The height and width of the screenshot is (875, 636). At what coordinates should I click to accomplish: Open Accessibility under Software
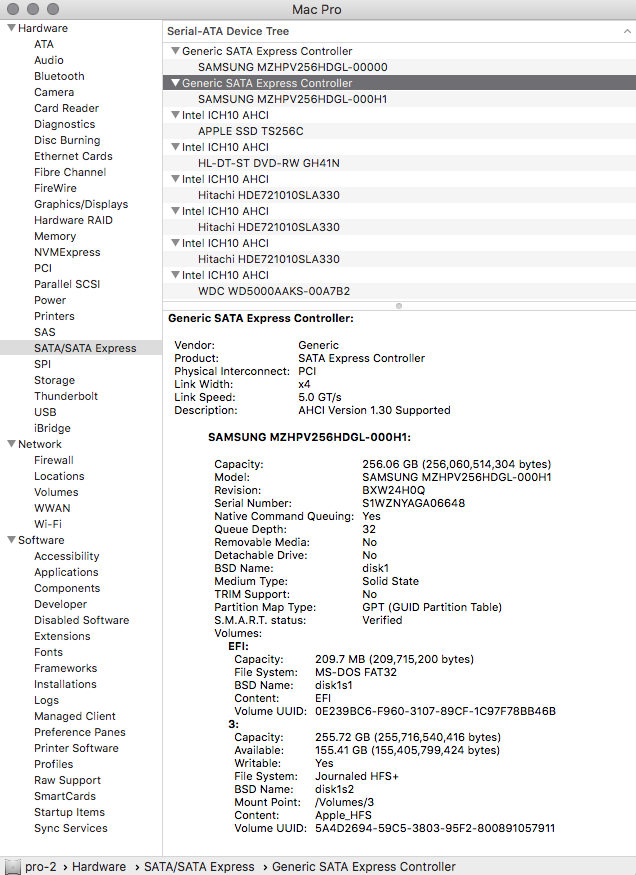(x=66, y=556)
